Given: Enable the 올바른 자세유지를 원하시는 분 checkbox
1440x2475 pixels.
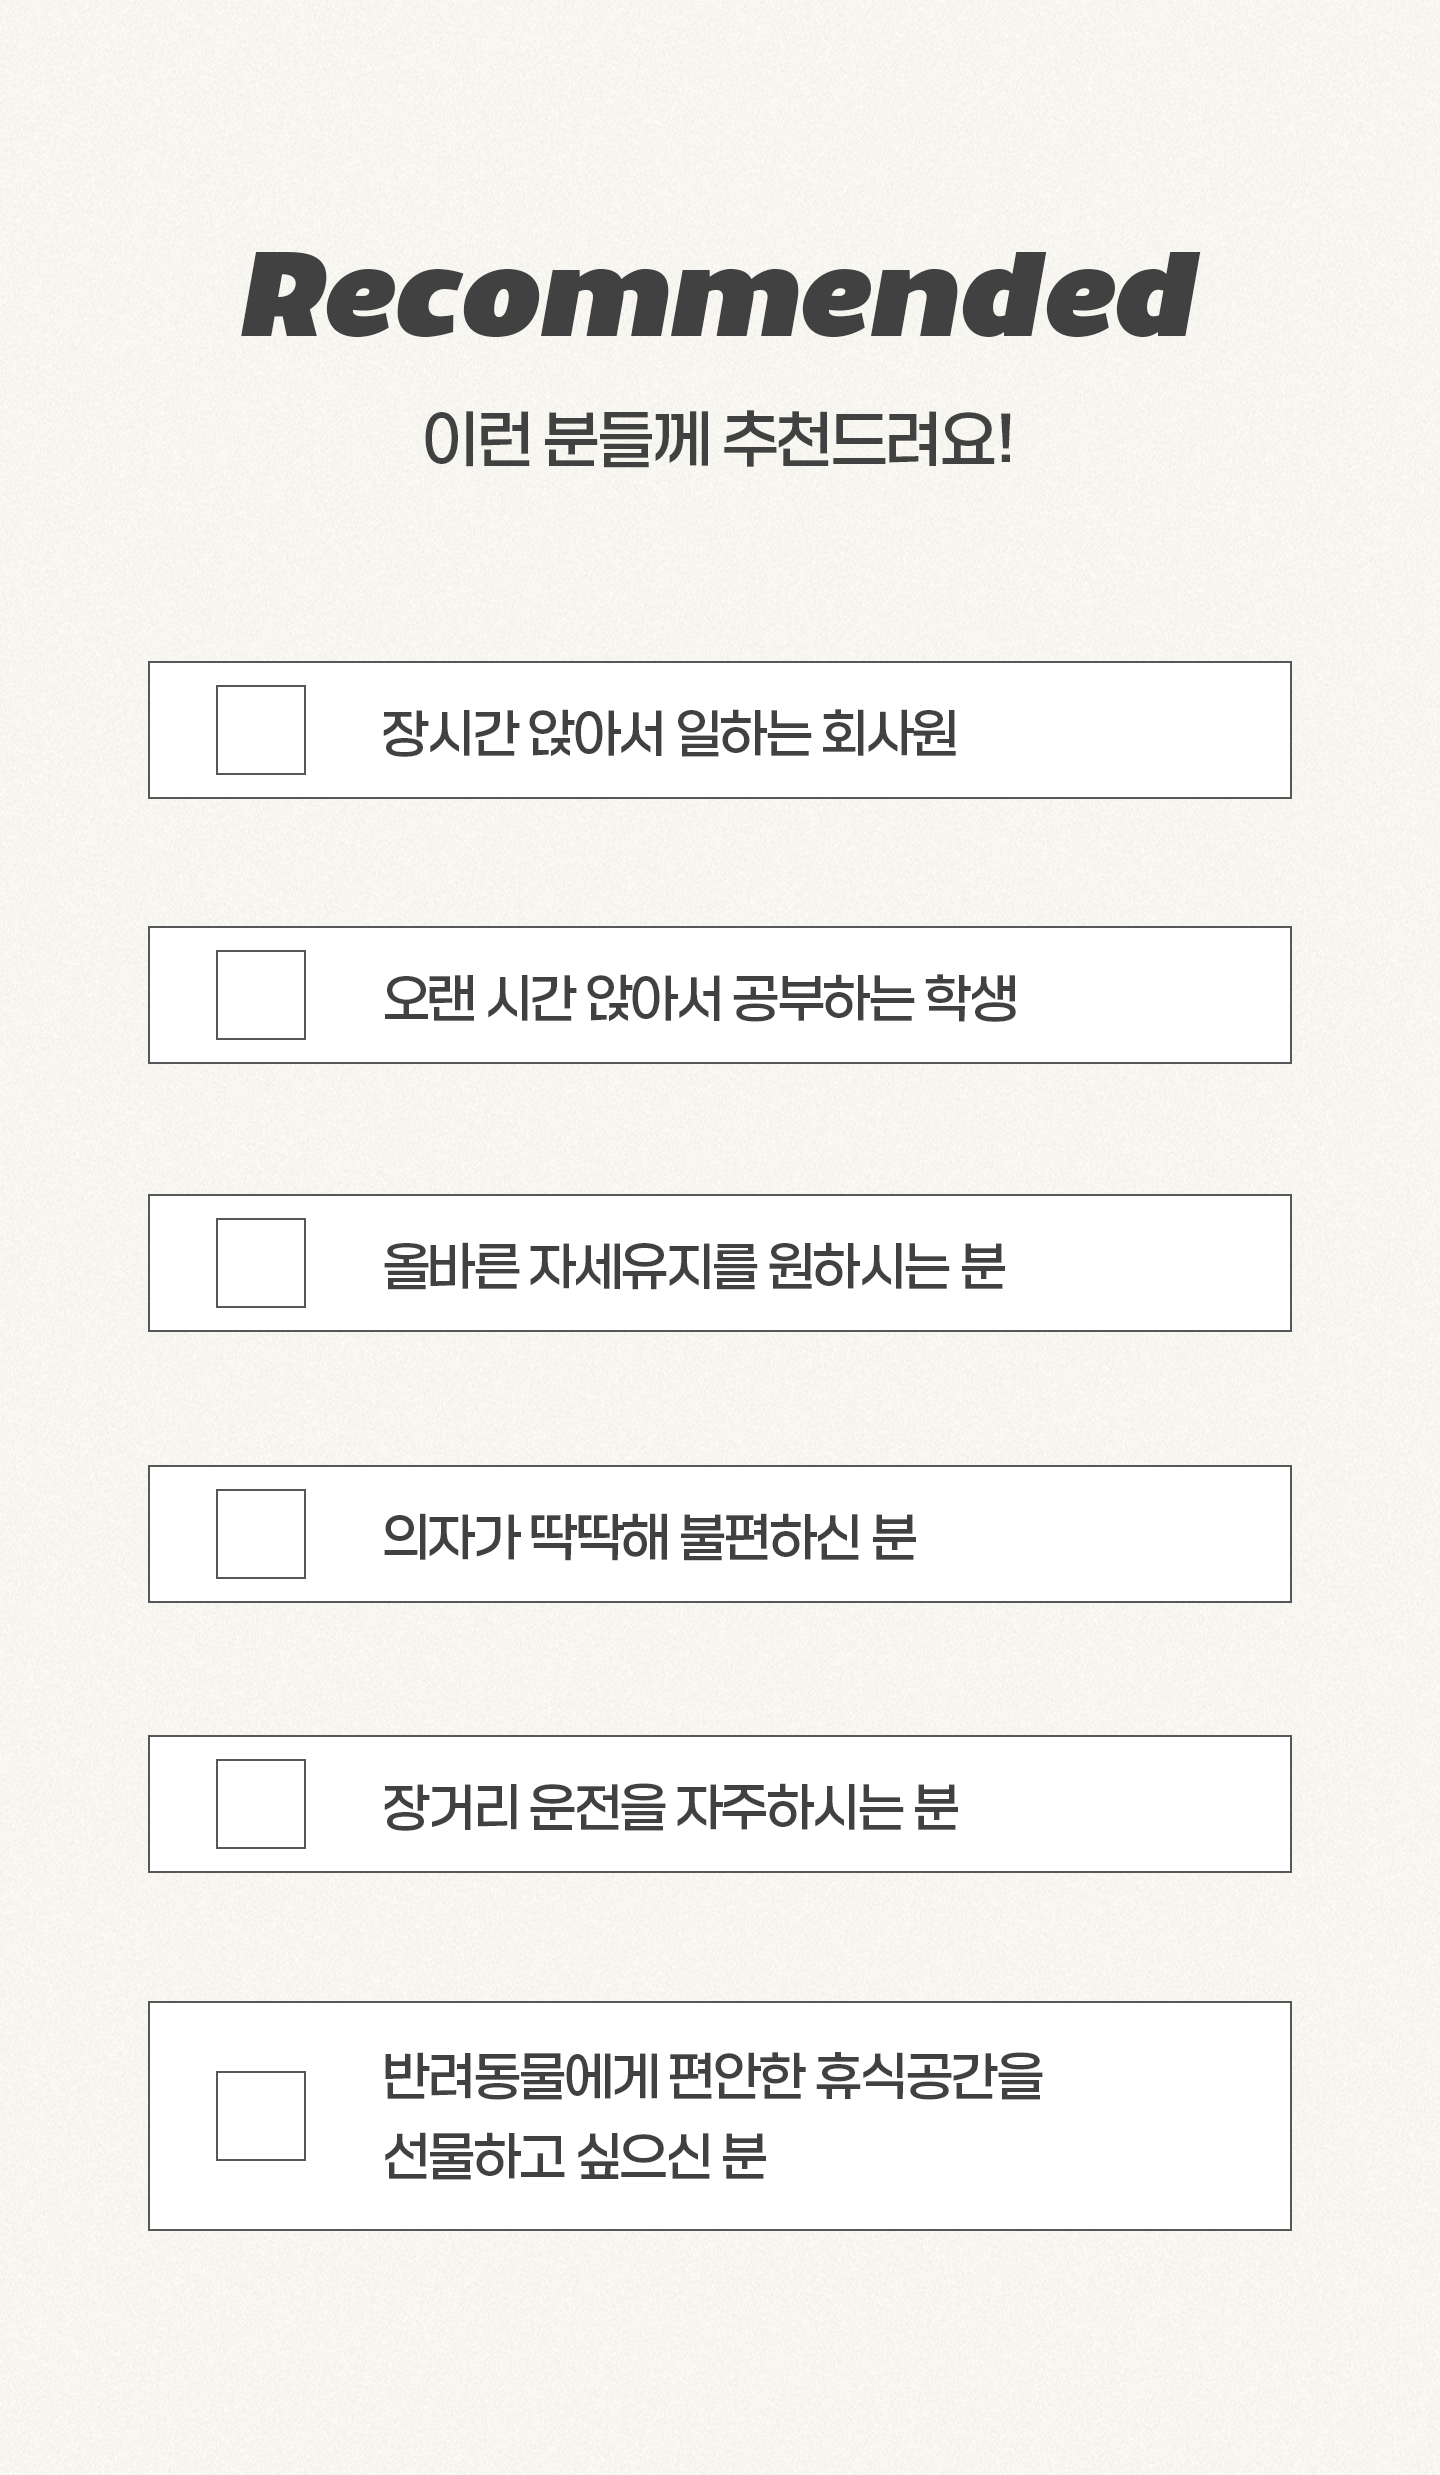Looking at the screenshot, I should (261, 1263).
